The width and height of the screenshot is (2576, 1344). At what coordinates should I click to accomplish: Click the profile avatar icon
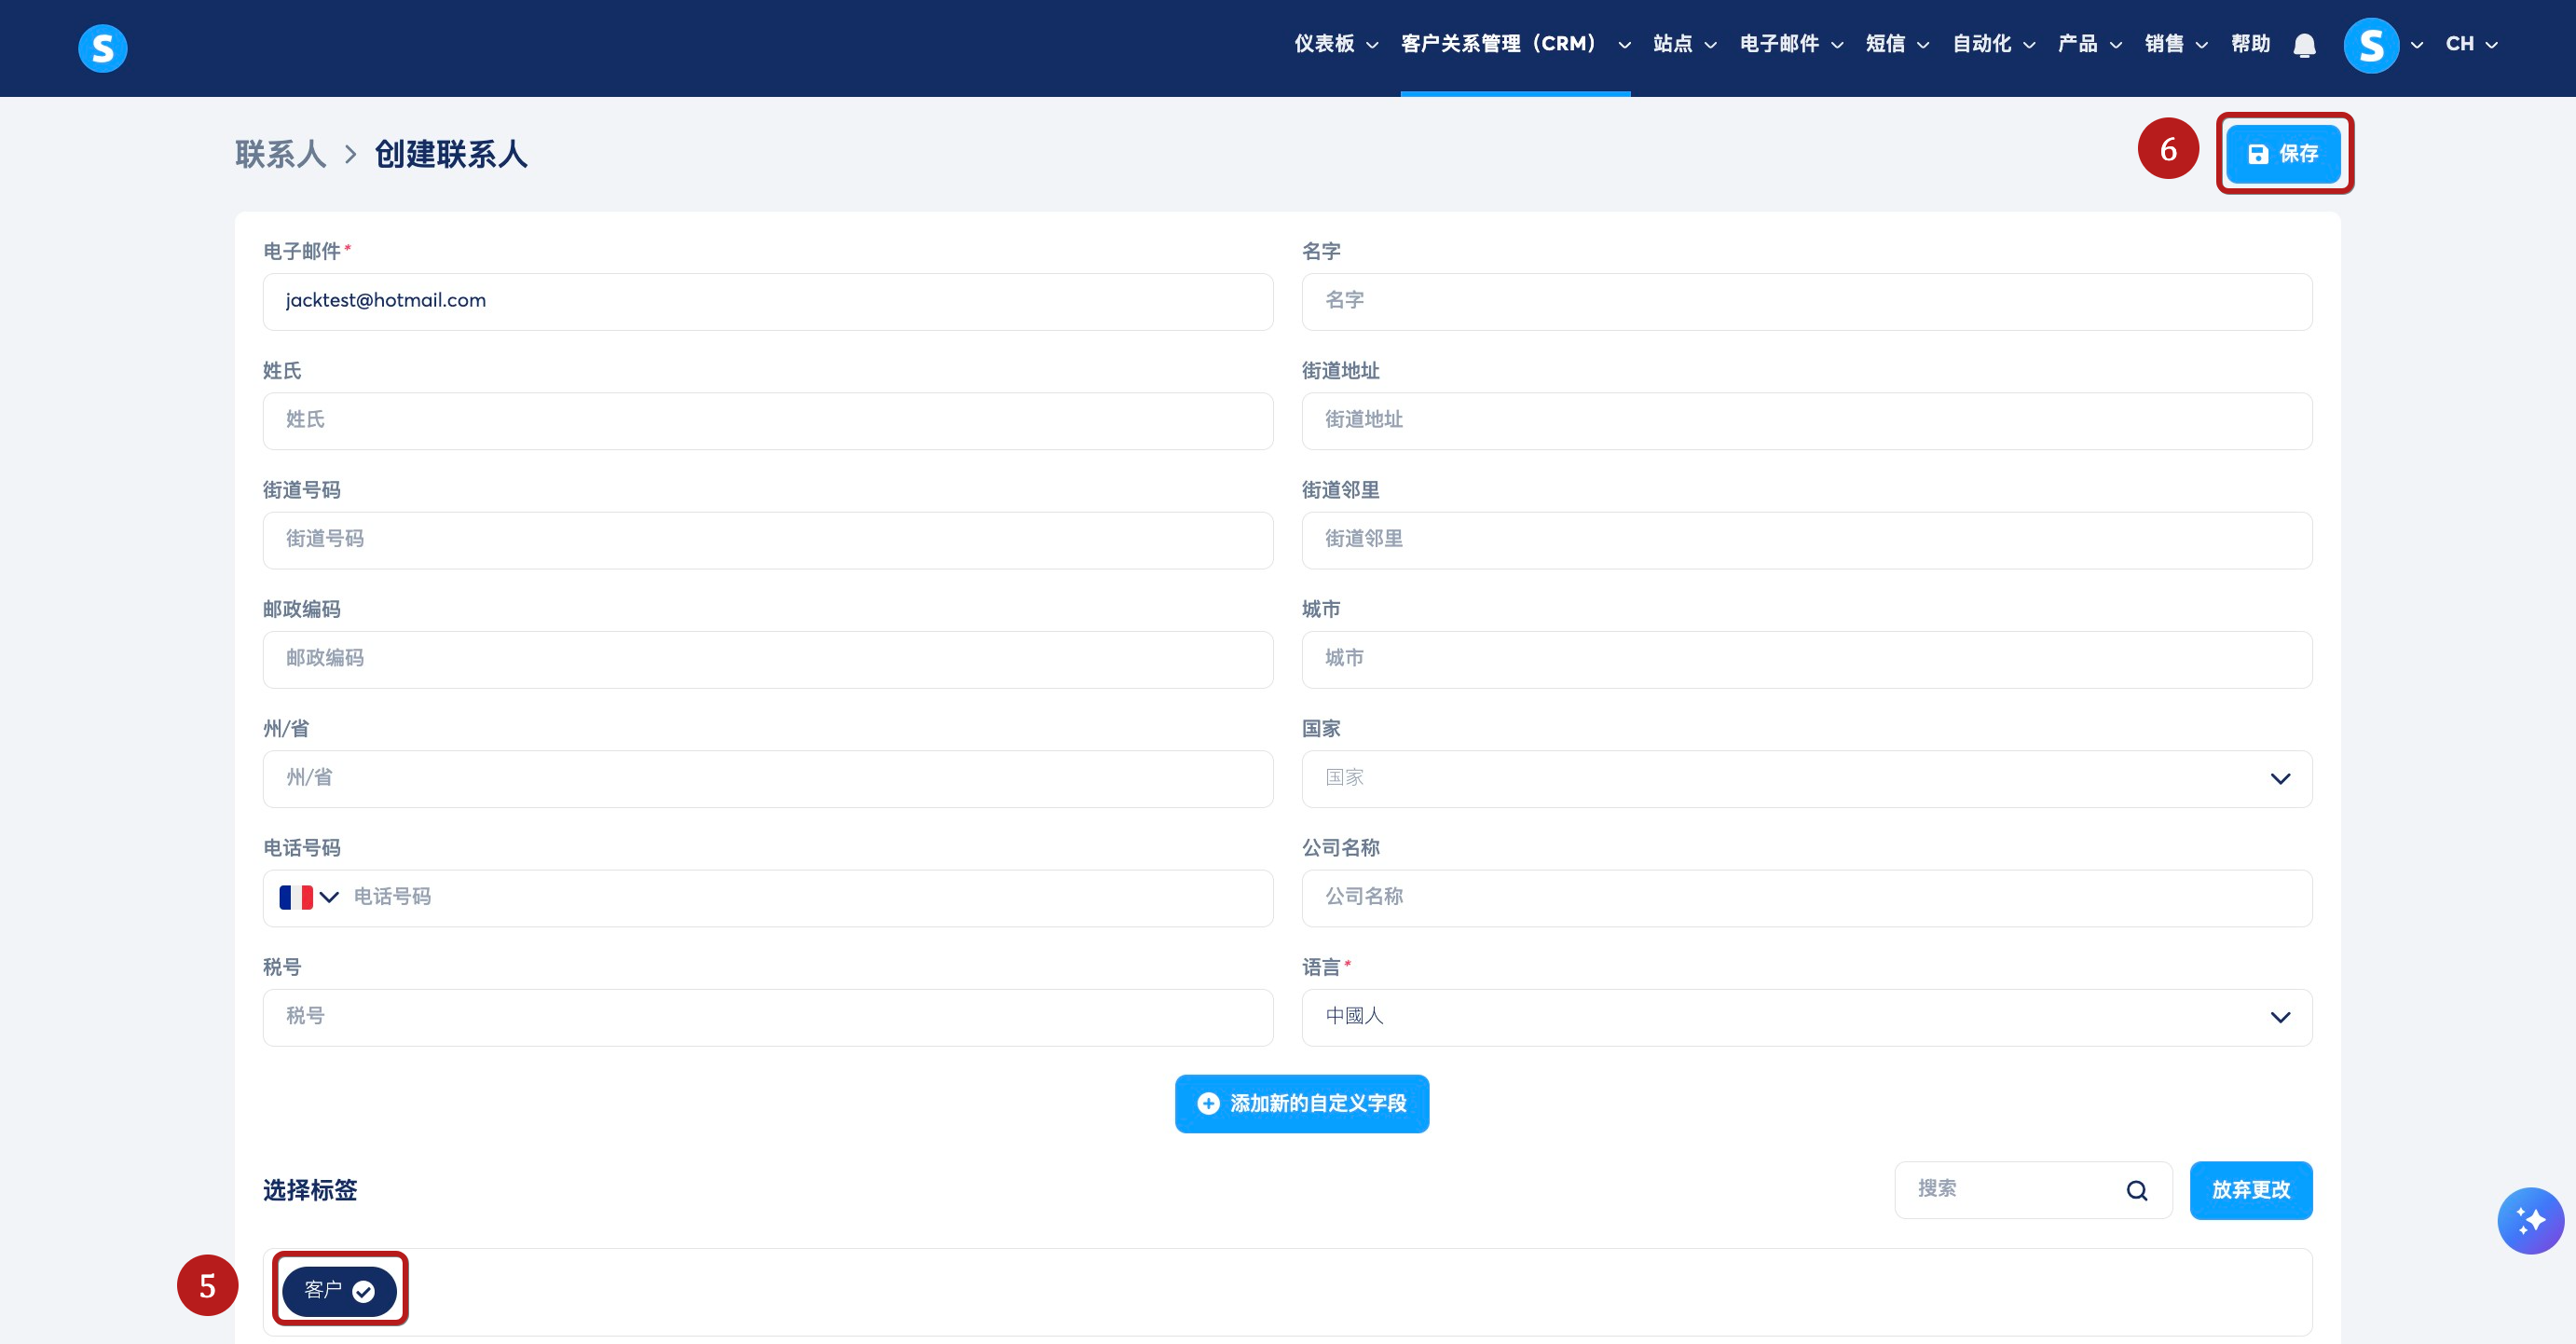(2371, 45)
